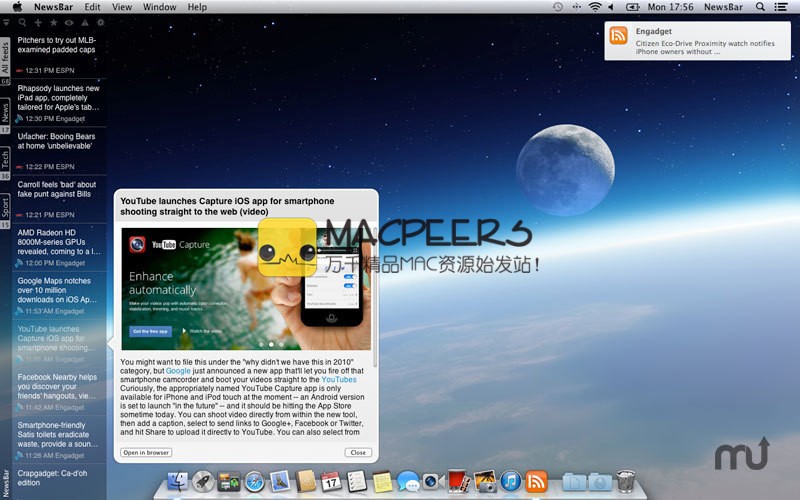
Task: Open FaceTime camera icon in Dock
Action: tap(433, 481)
